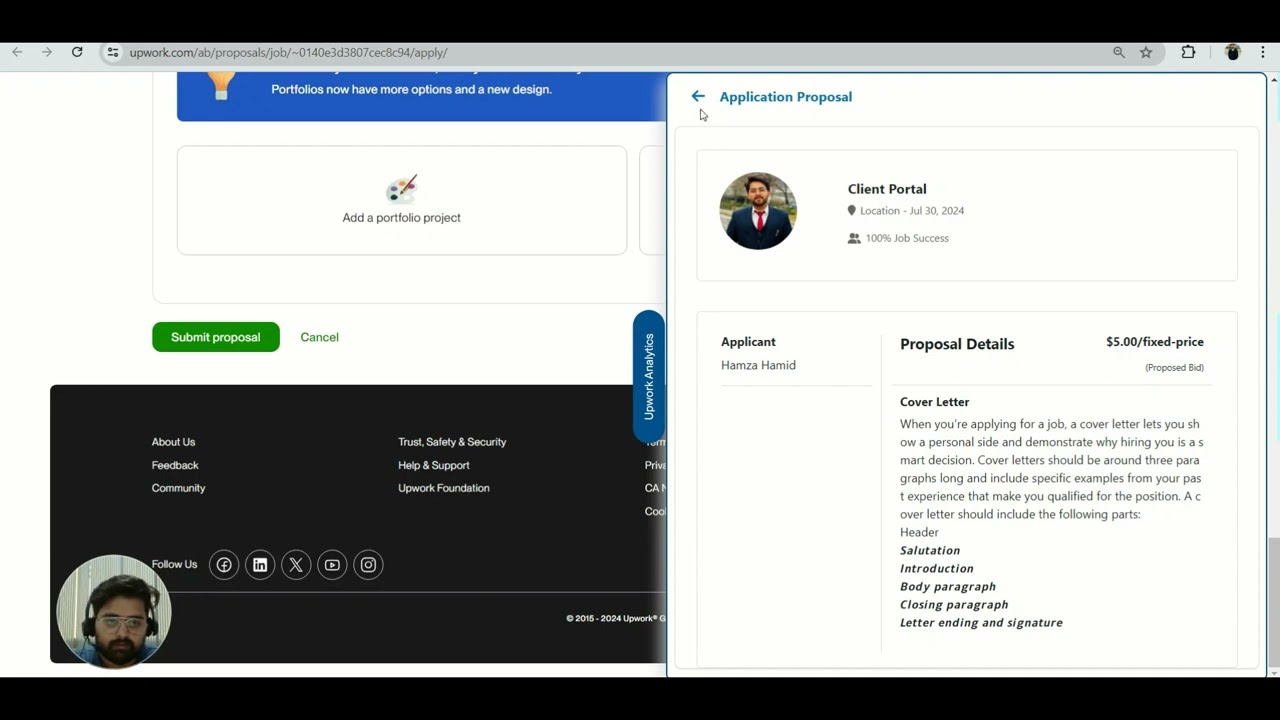This screenshot has width=1280, height=720.
Task: Click the applicant name Hamza Hamid
Action: (758, 365)
